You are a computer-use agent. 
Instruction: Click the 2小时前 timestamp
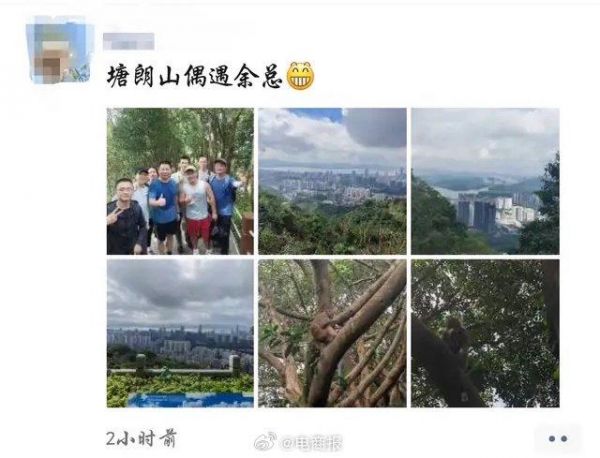141,438
